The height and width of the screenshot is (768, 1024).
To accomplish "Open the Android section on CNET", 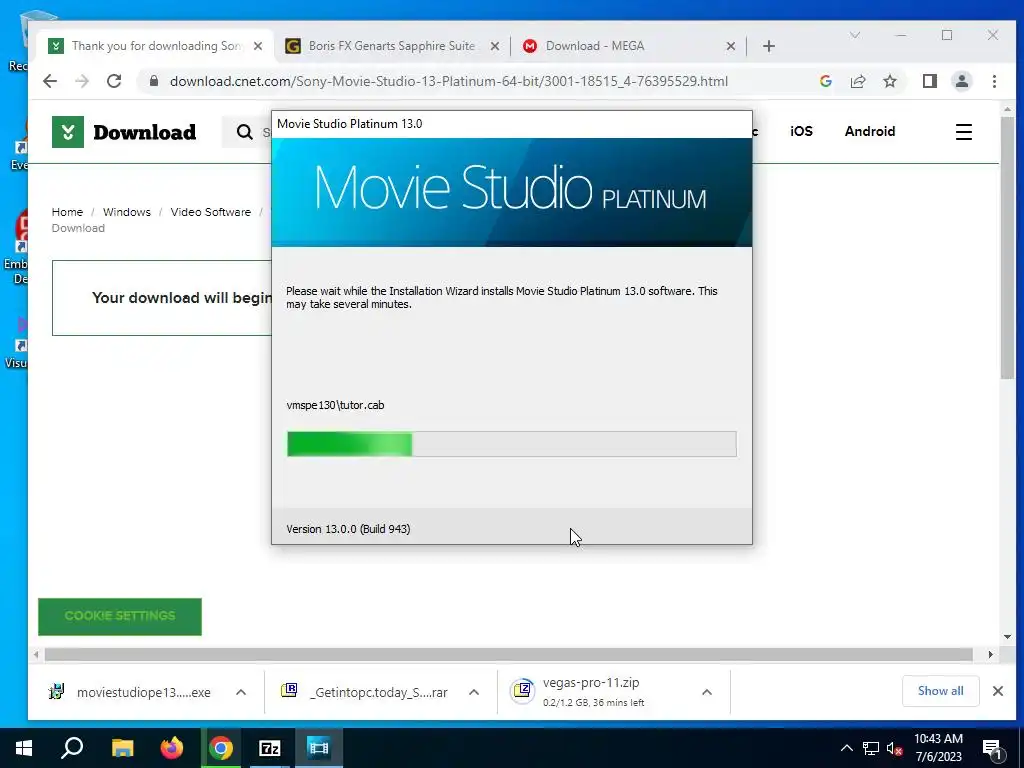I will (x=870, y=131).
